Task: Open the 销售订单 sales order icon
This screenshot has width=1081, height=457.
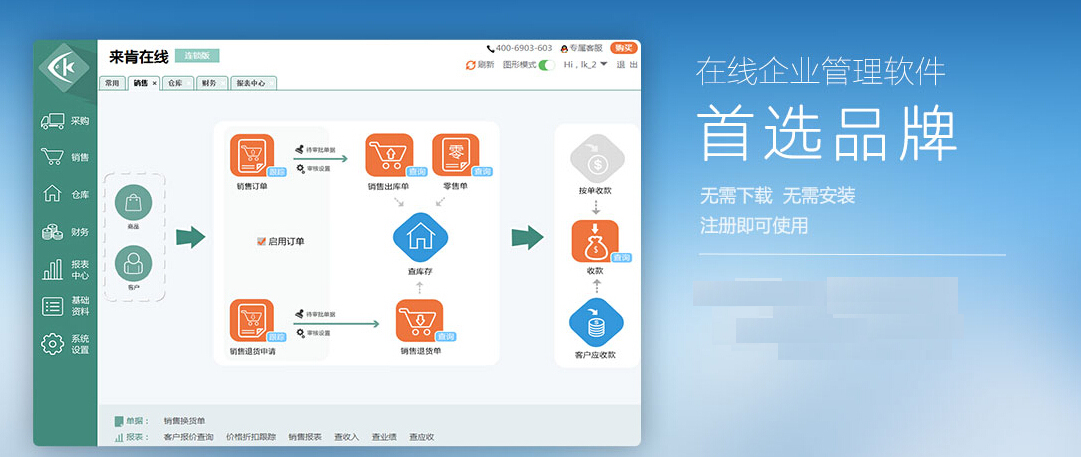Action: coord(252,156)
